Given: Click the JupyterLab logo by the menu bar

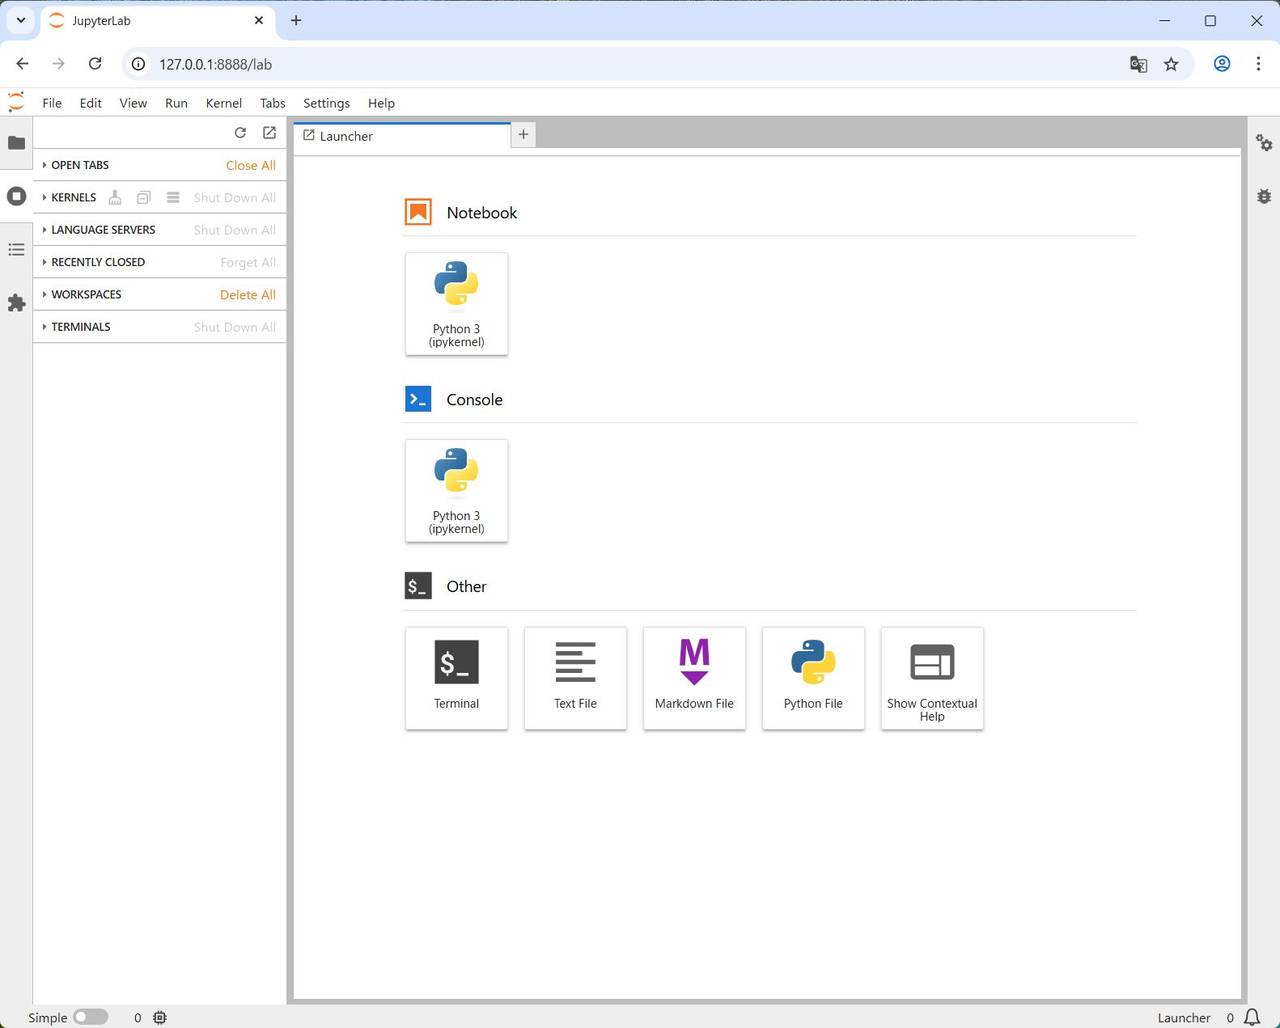Looking at the screenshot, I should (16, 102).
